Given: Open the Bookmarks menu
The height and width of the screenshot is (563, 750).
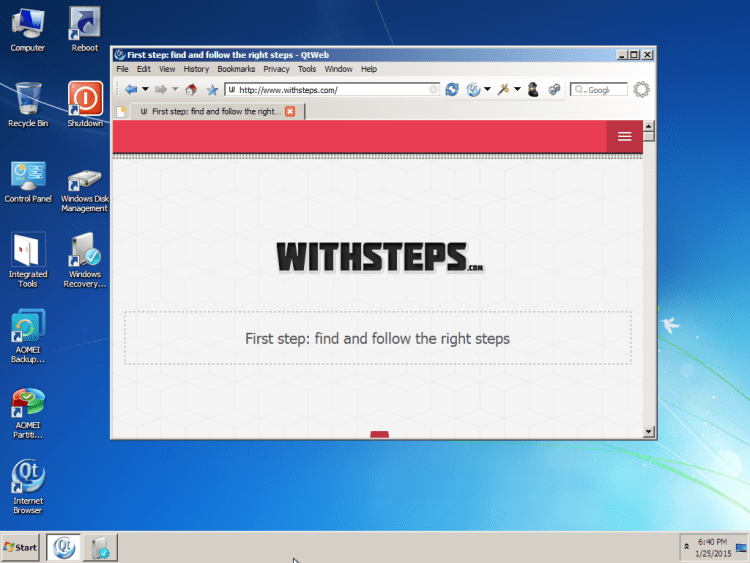Looking at the screenshot, I should [236, 69].
